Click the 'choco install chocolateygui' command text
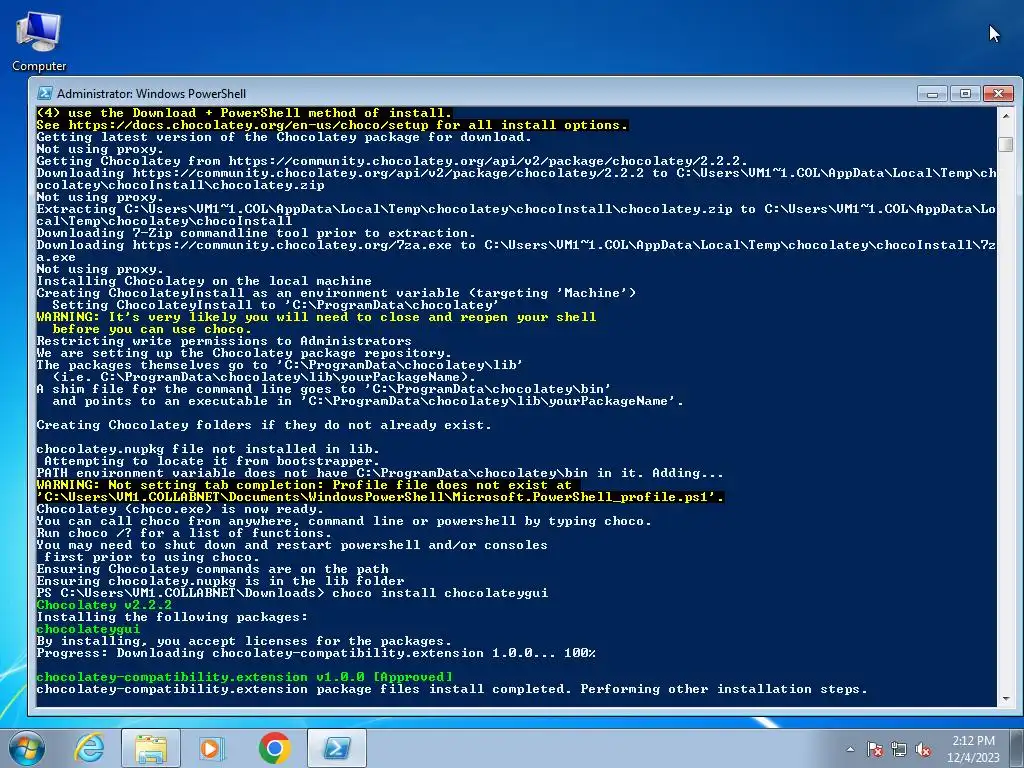The width and height of the screenshot is (1024, 768). point(440,593)
